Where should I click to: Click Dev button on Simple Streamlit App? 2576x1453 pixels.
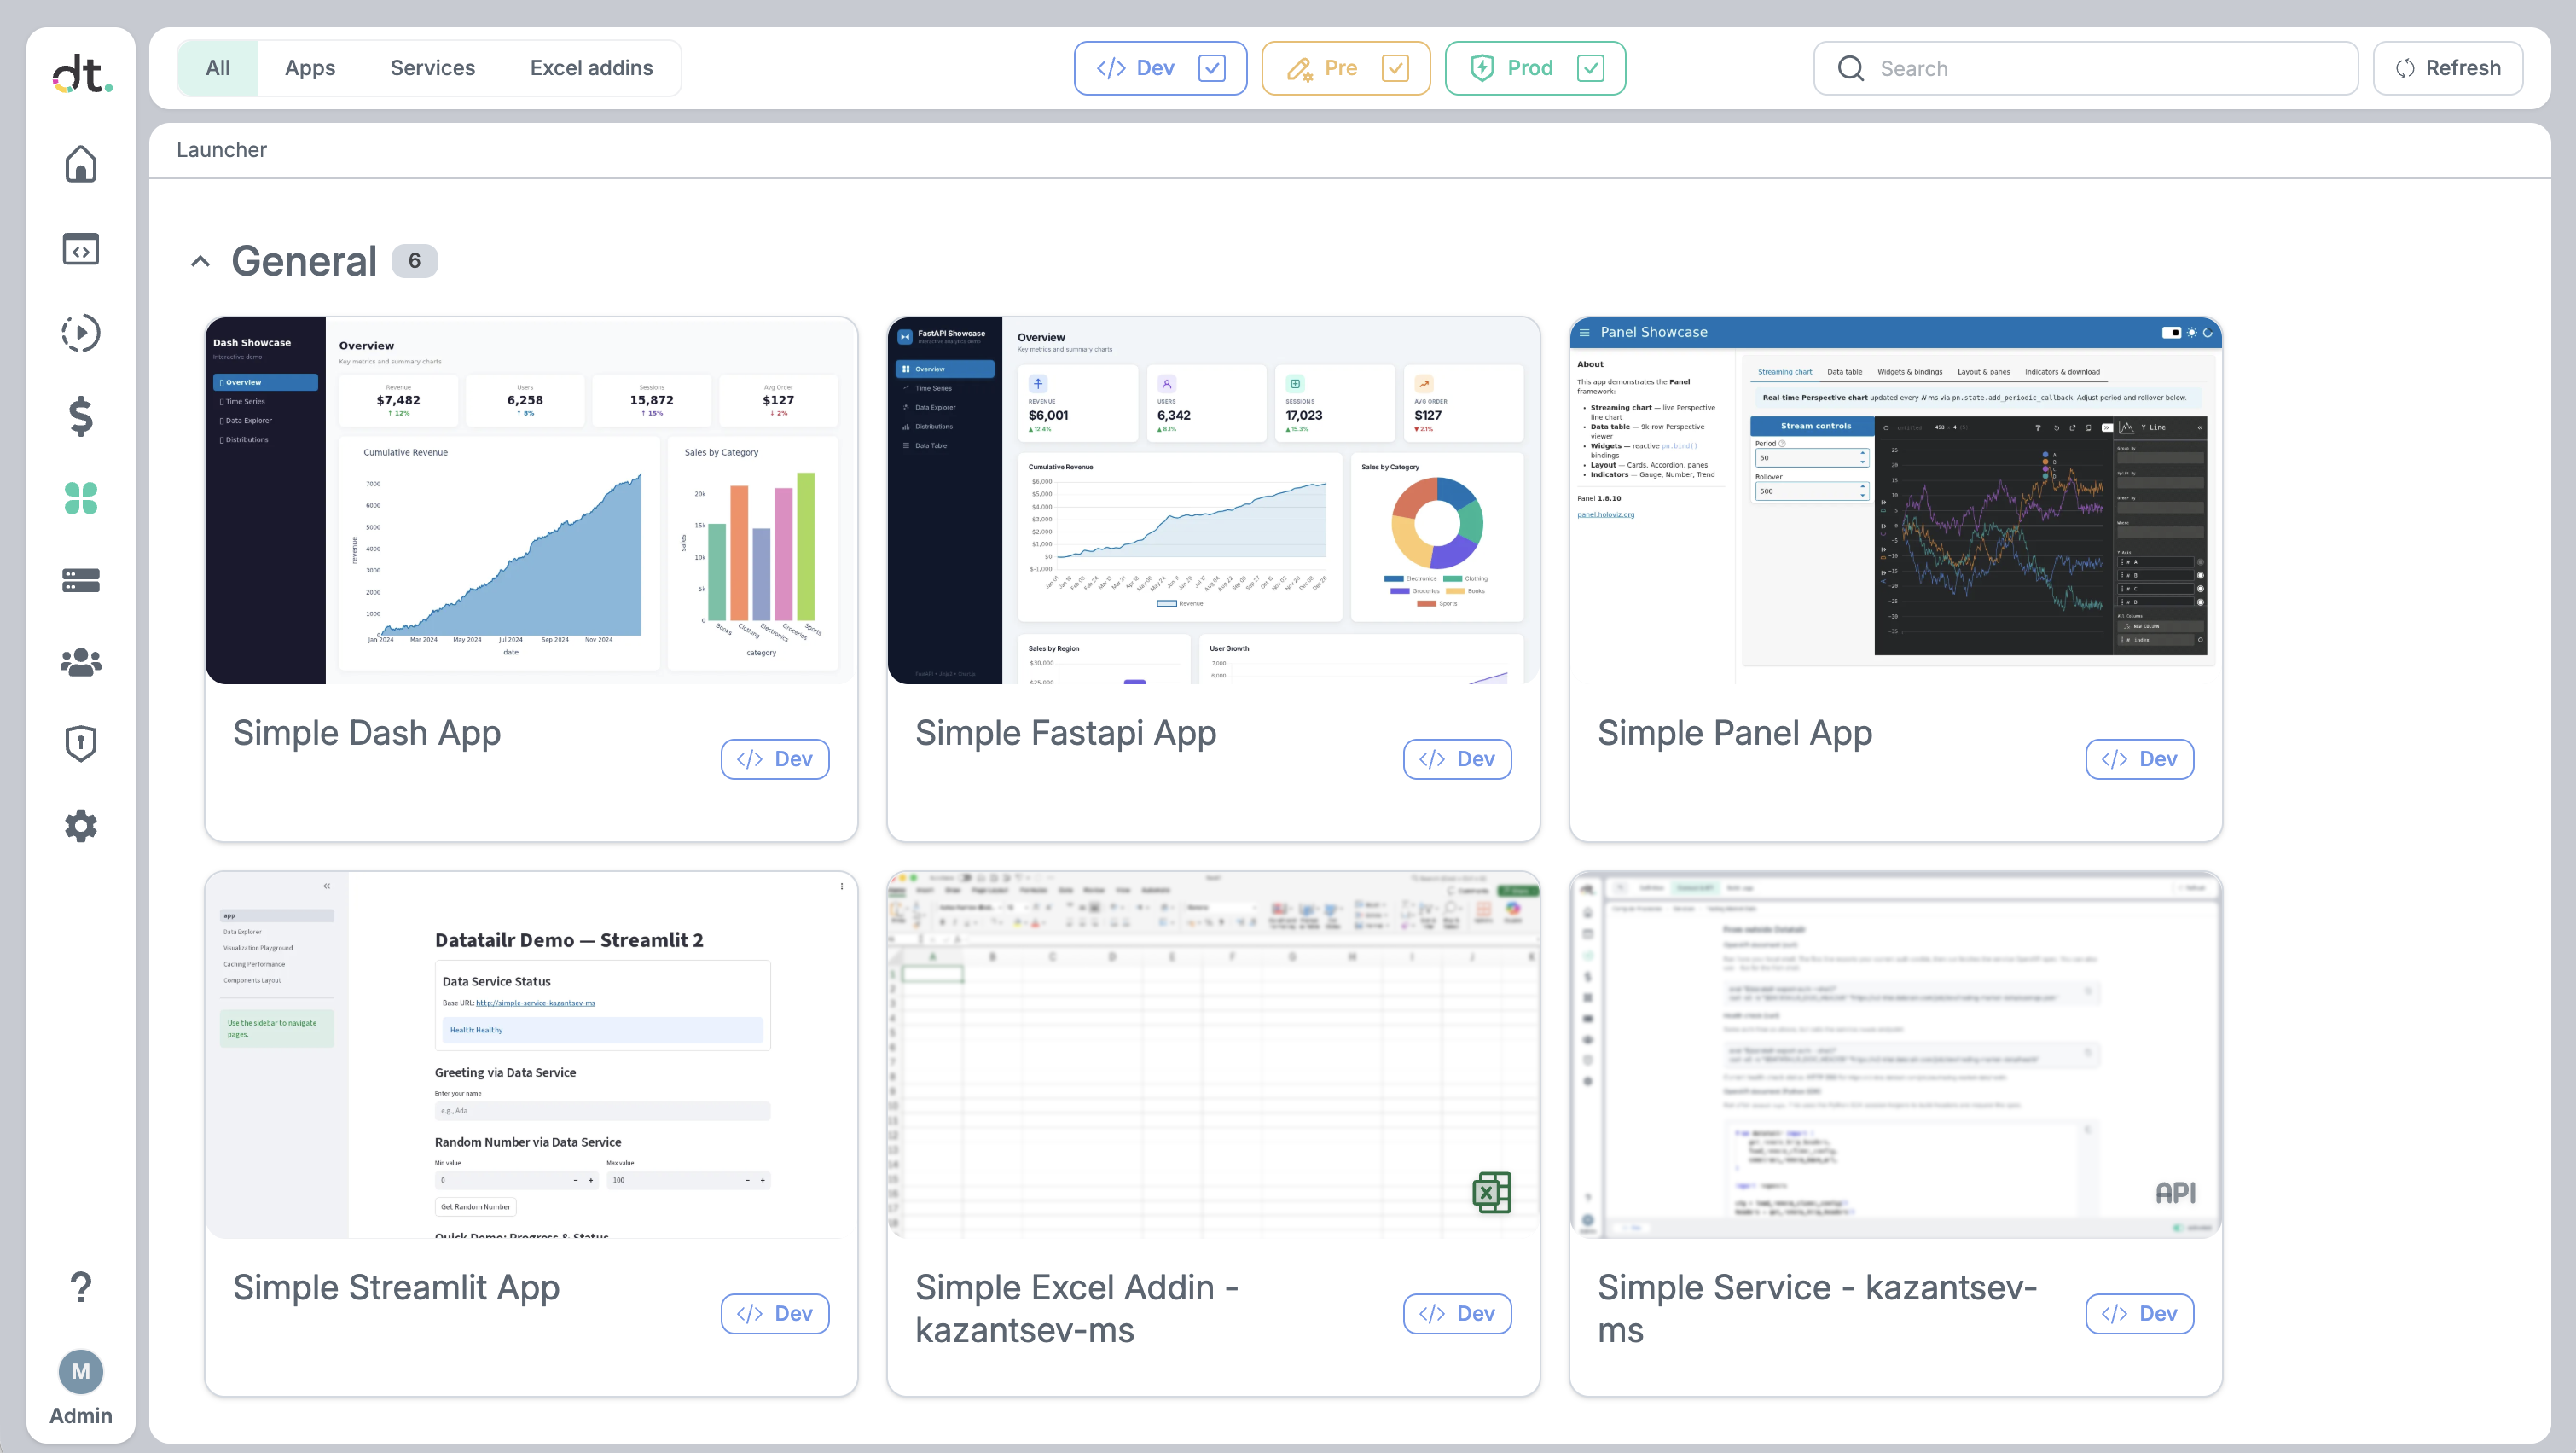[x=775, y=1314]
